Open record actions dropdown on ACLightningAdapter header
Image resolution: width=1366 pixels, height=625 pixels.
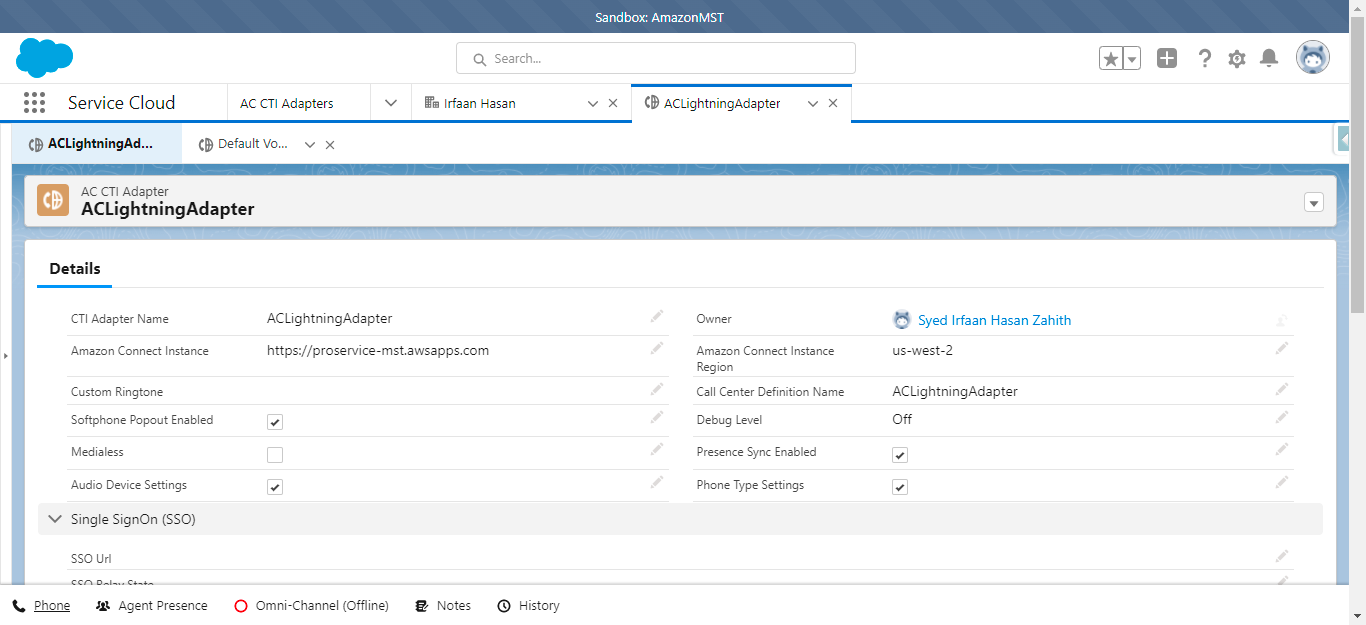point(1314,203)
